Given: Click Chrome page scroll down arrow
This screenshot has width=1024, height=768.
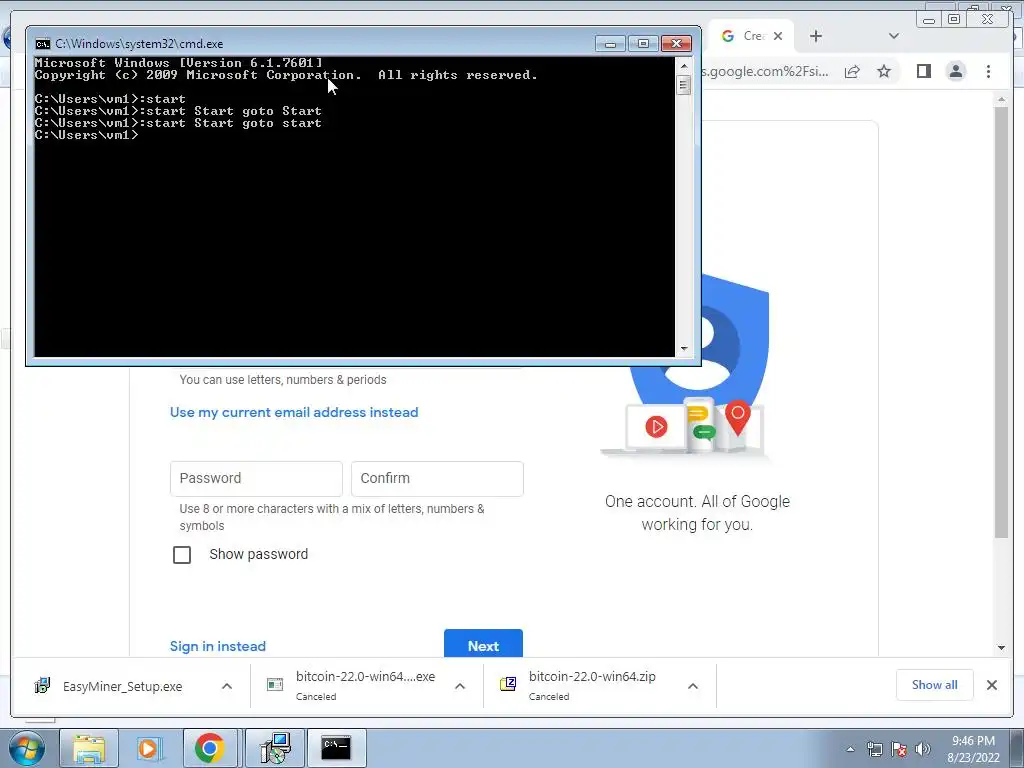Looking at the screenshot, I should click(1001, 648).
